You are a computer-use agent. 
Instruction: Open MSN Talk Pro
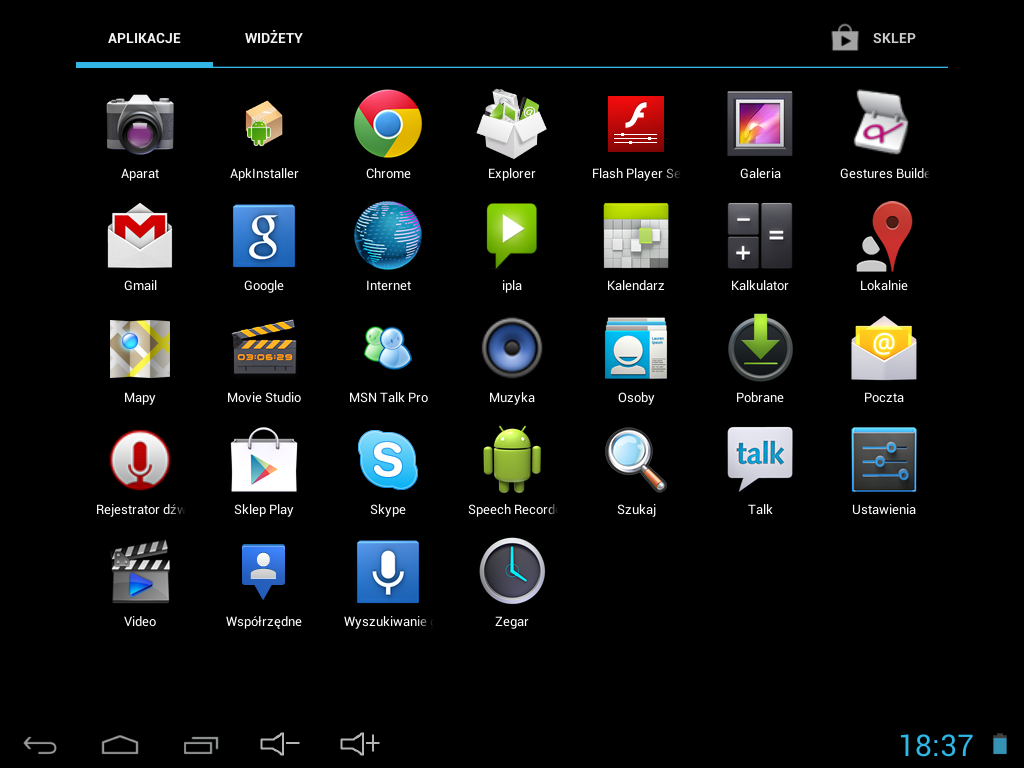click(x=388, y=347)
